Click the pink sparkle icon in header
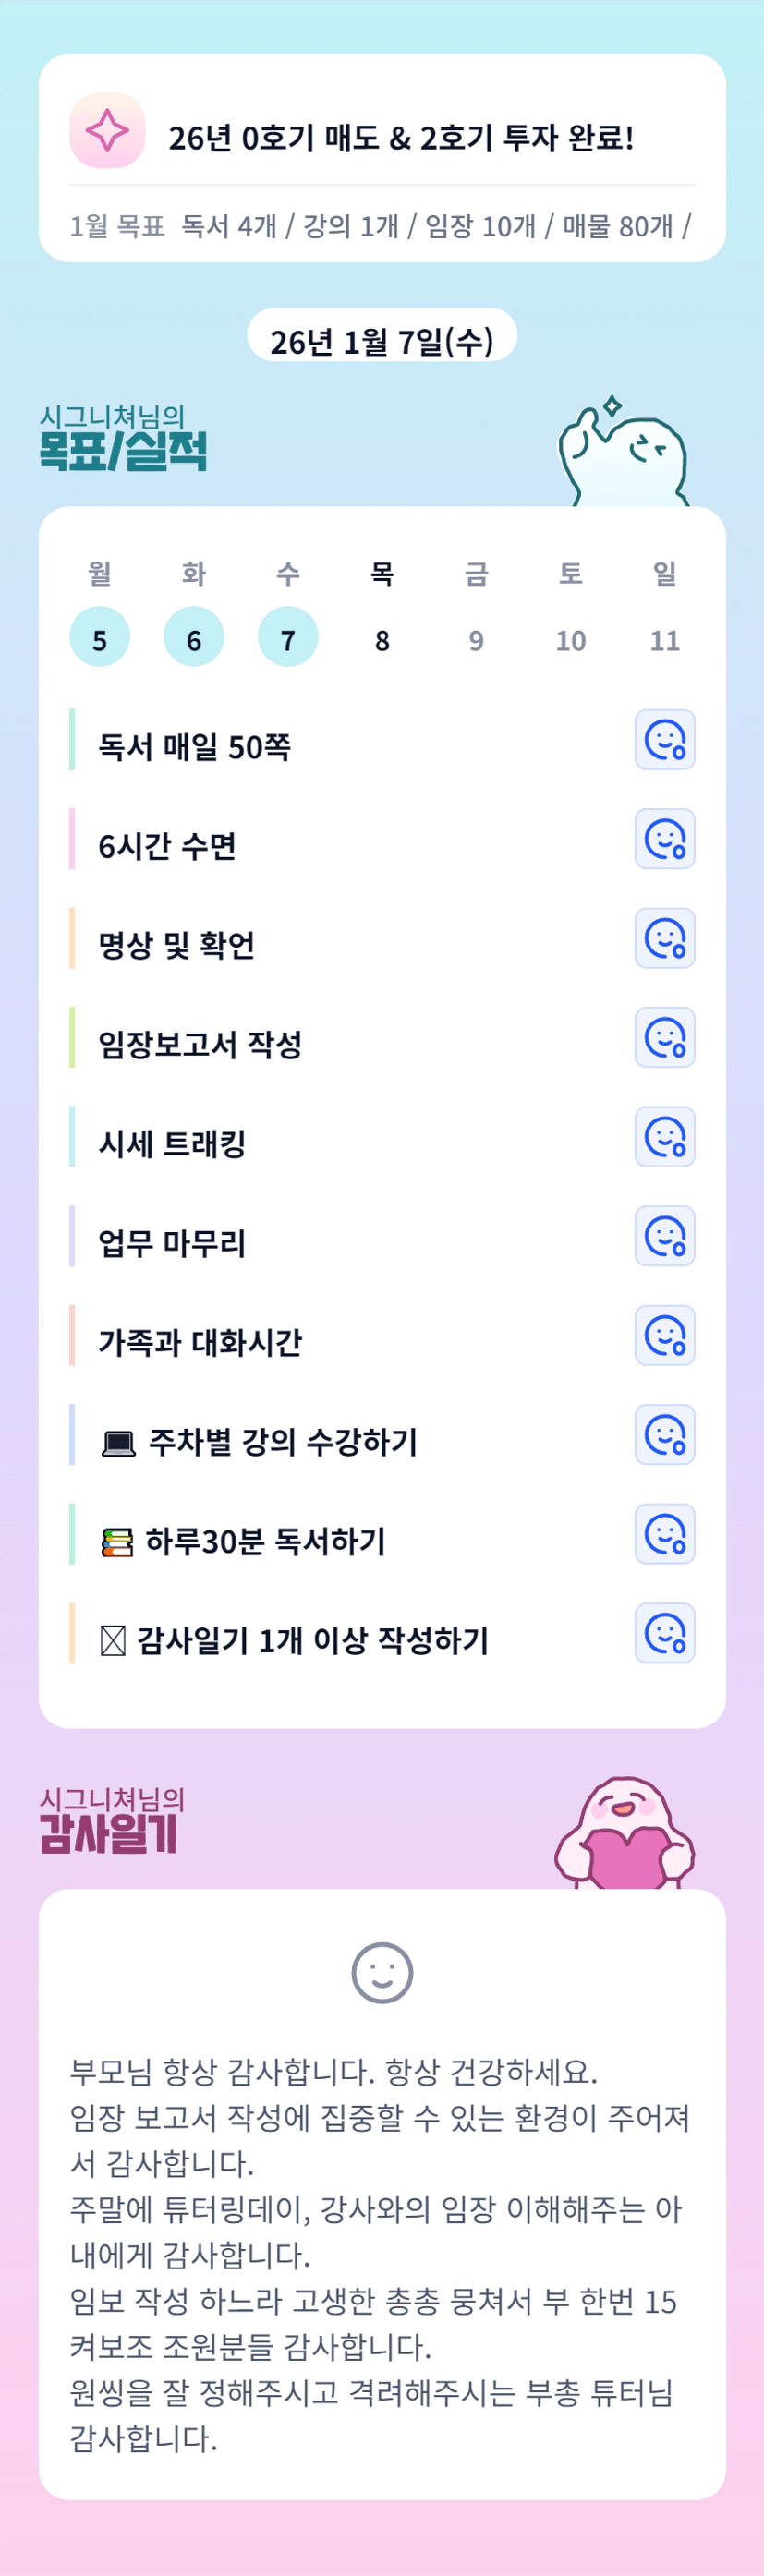 (x=107, y=131)
